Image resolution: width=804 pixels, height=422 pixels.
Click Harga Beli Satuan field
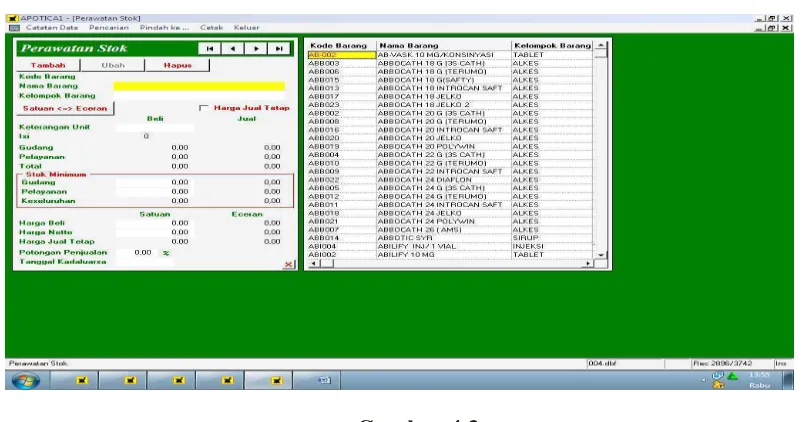(153, 223)
